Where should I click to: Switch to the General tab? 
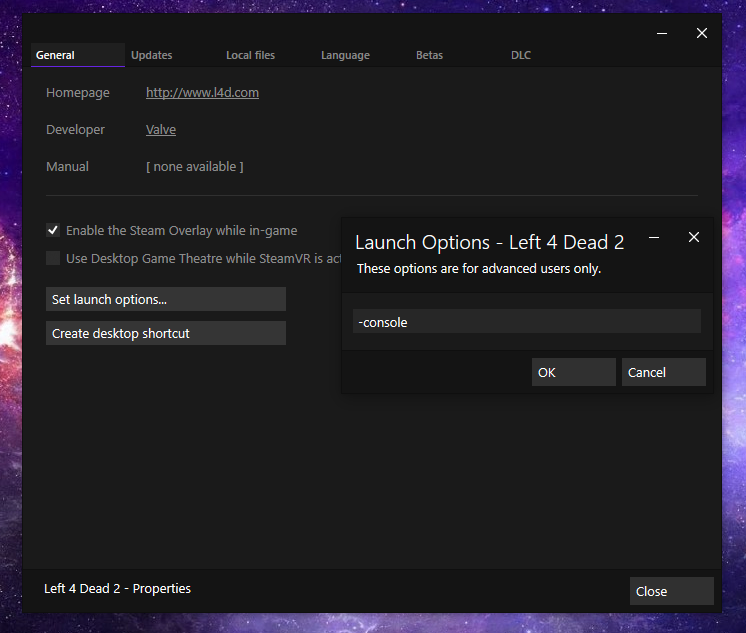pyautogui.click(x=78, y=55)
